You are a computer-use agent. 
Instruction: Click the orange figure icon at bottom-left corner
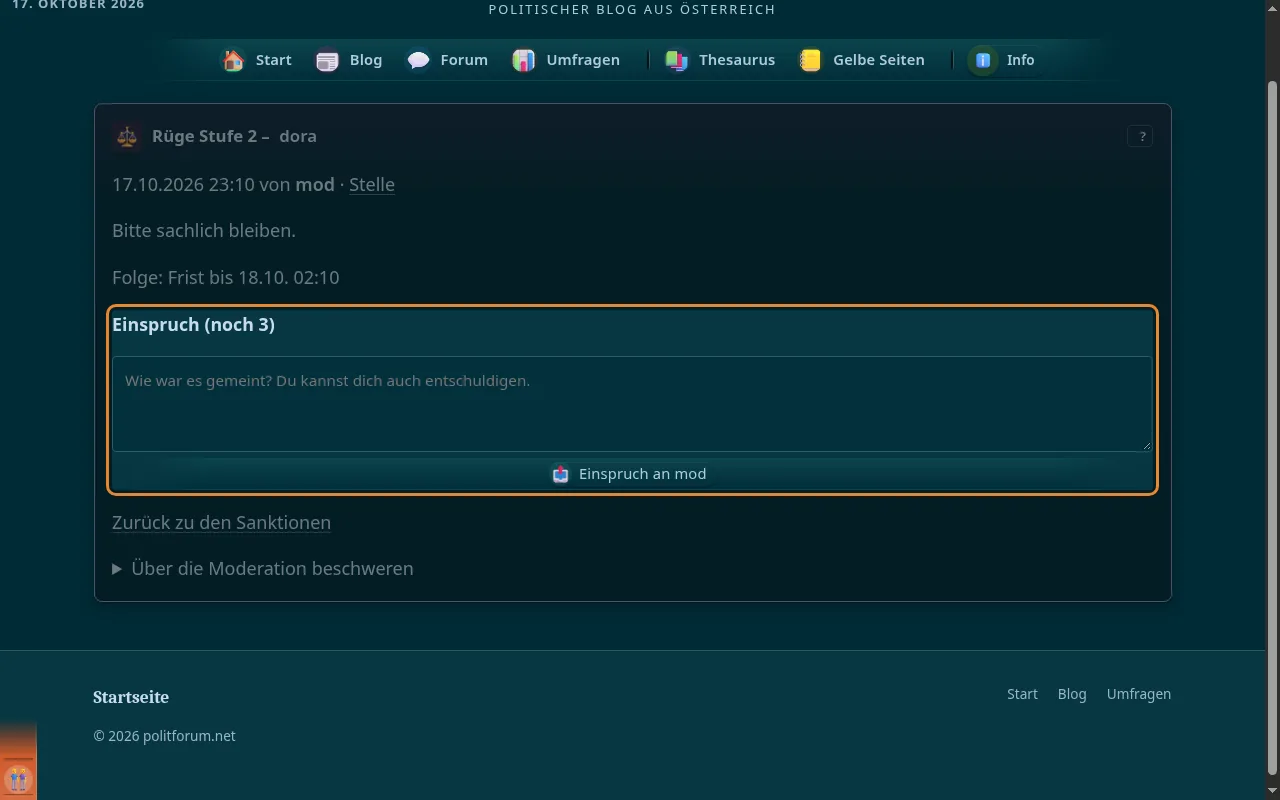click(18, 779)
